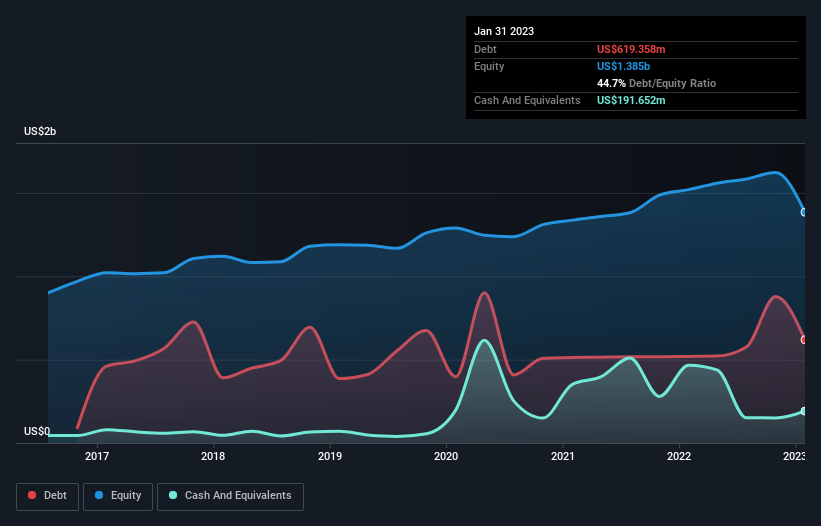Click the 2021 x-axis label
This screenshot has width=821, height=526.
coord(563,456)
